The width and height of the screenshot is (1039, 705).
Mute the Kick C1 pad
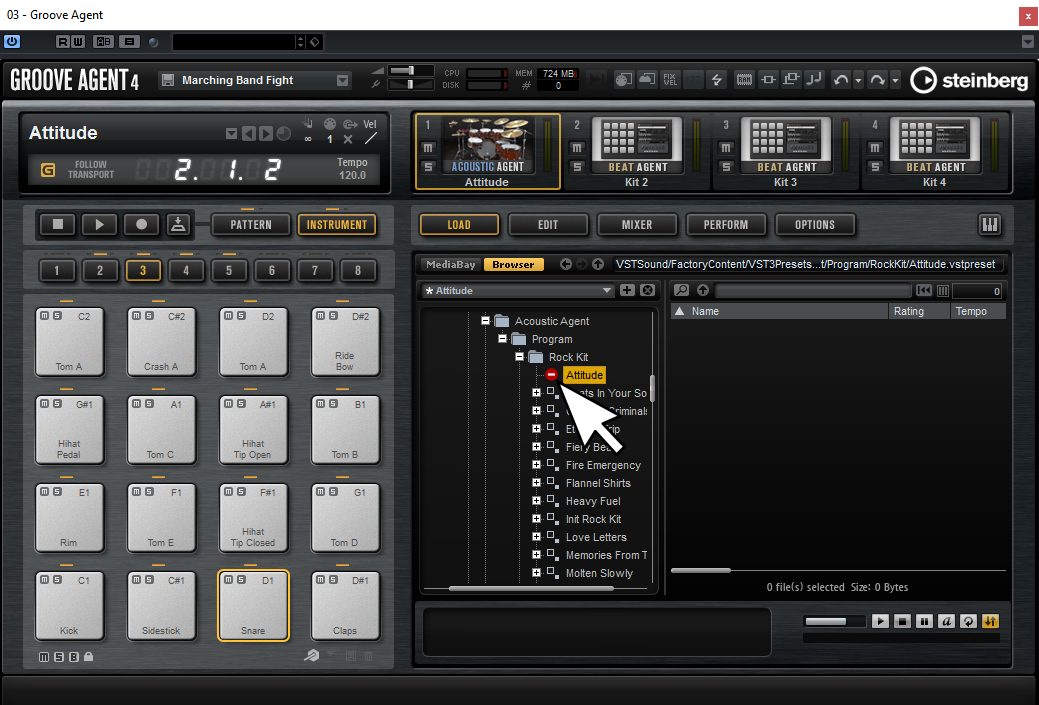tap(44, 580)
